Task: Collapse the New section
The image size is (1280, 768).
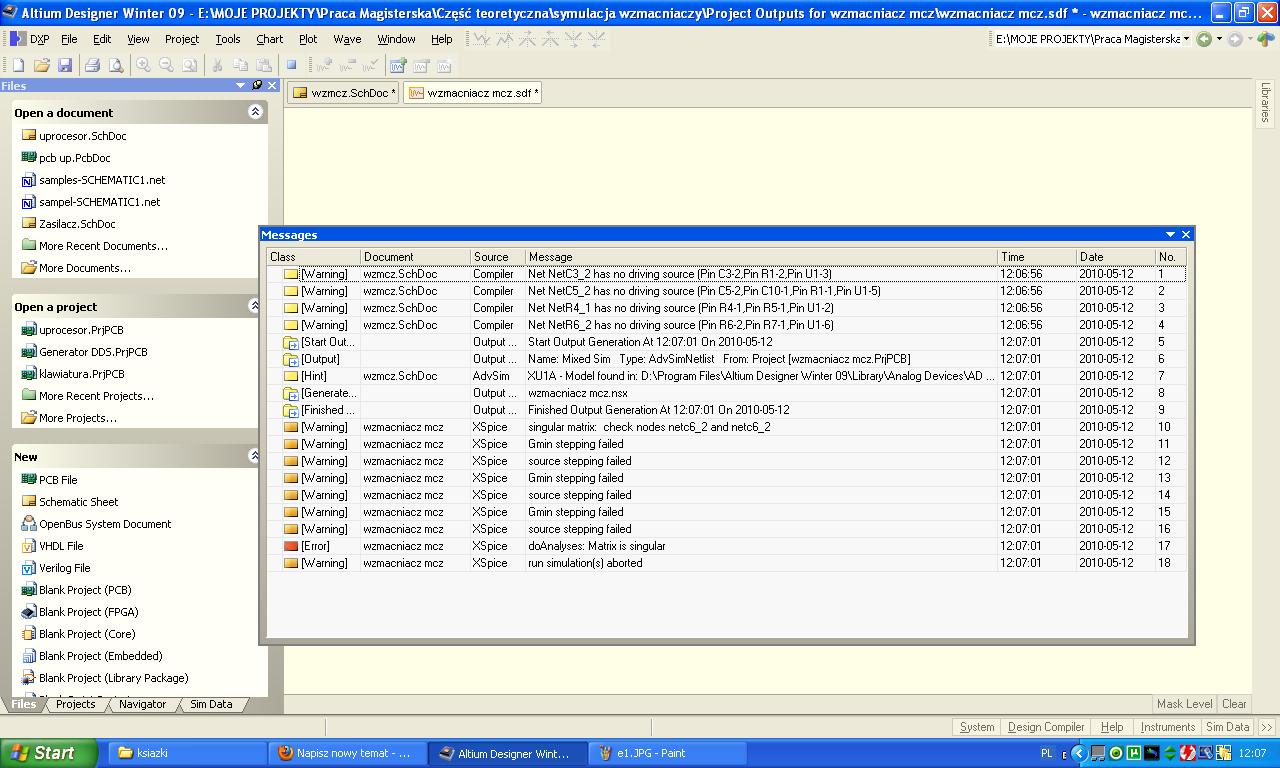Action: pyautogui.click(x=255, y=456)
